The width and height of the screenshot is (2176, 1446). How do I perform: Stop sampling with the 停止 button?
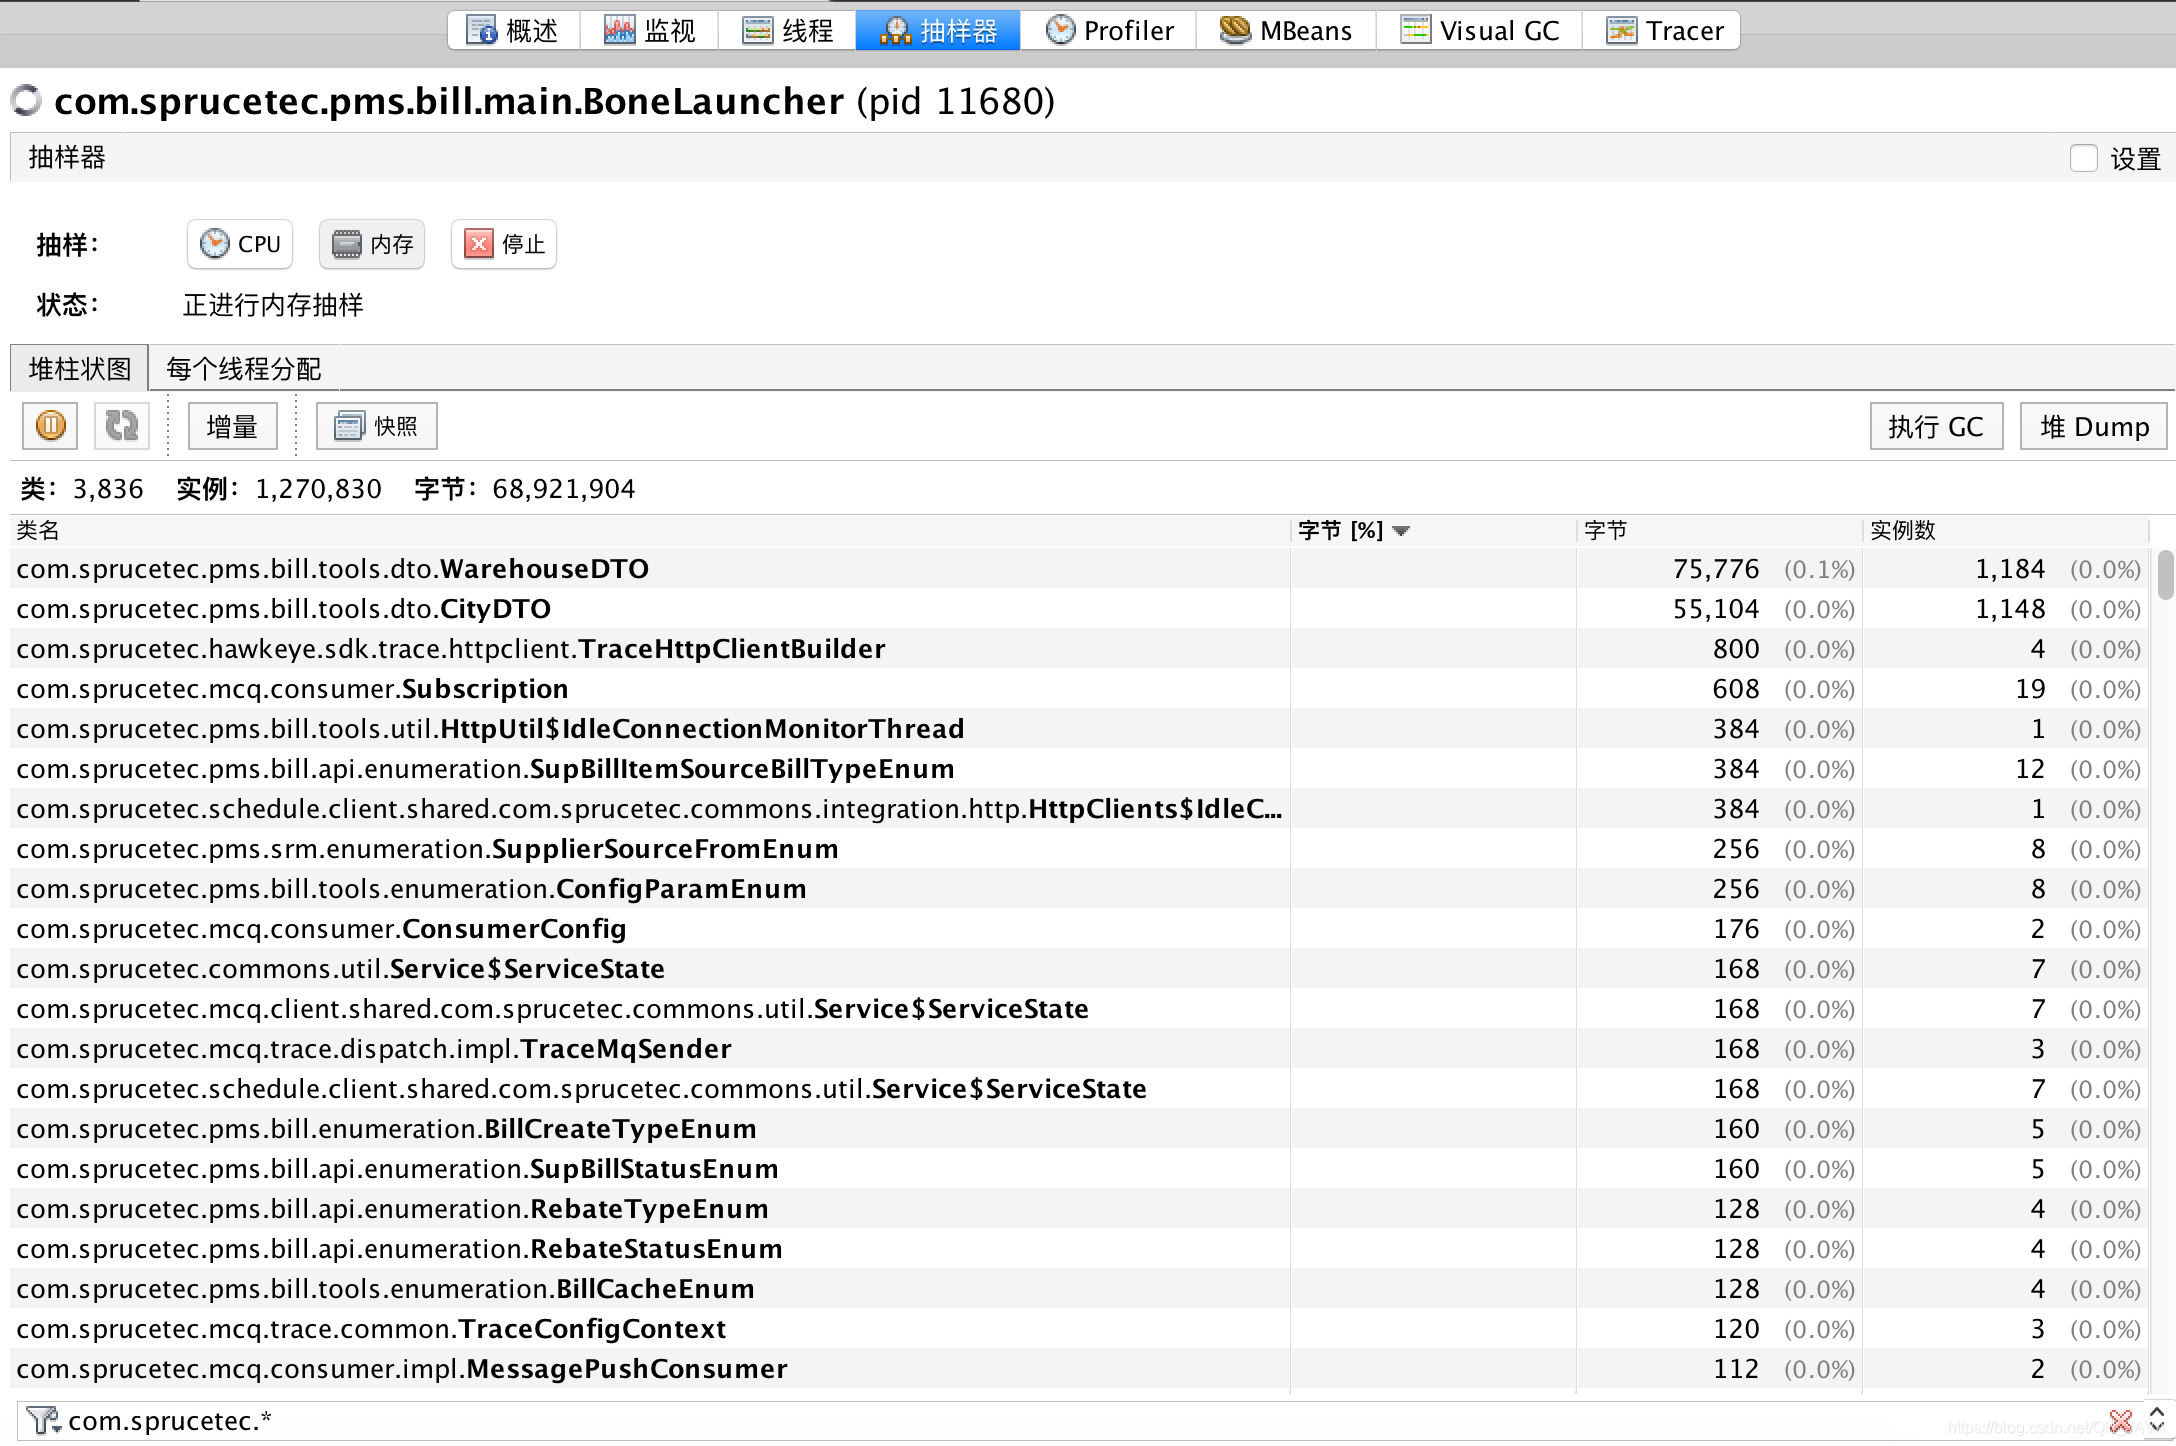pos(504,244)
